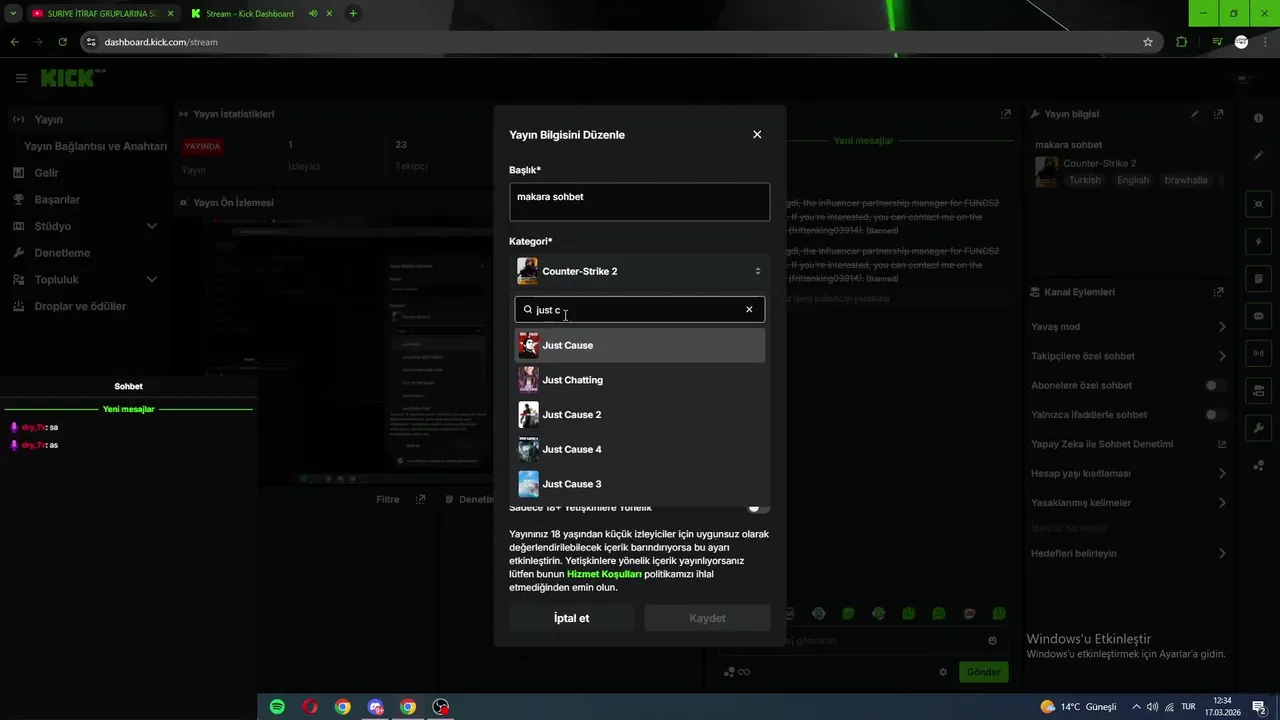
Task: Open Droplar ve ödüller in the sidebar
Action: pos(85,306)
